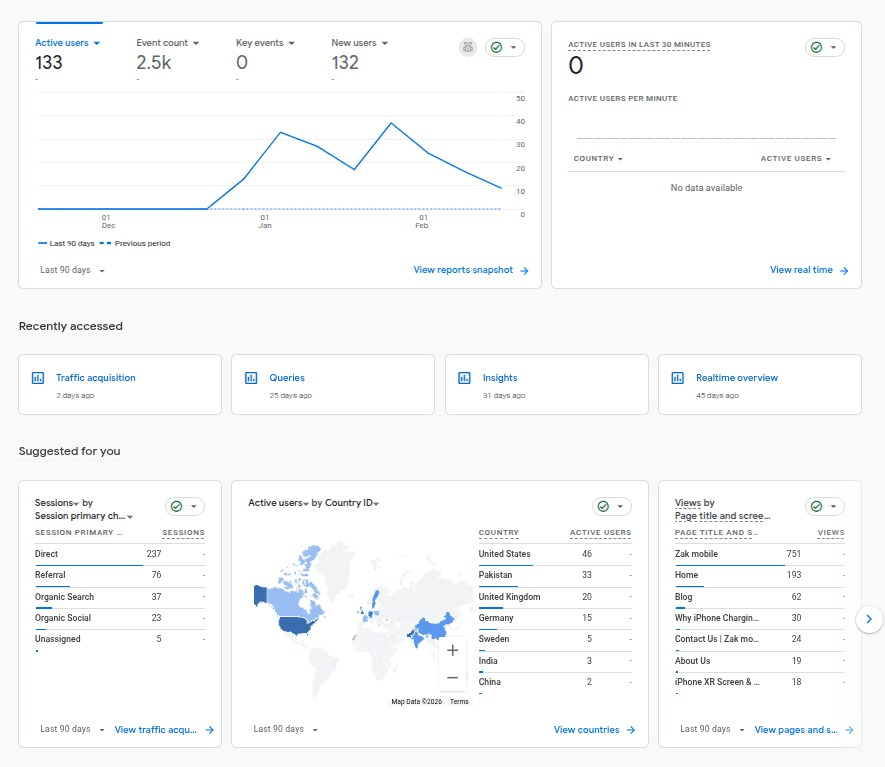Viewport: 885px width, 767px height.
Task: Open the View countries link
Action: pyautogui.click(x=594, y=730)
